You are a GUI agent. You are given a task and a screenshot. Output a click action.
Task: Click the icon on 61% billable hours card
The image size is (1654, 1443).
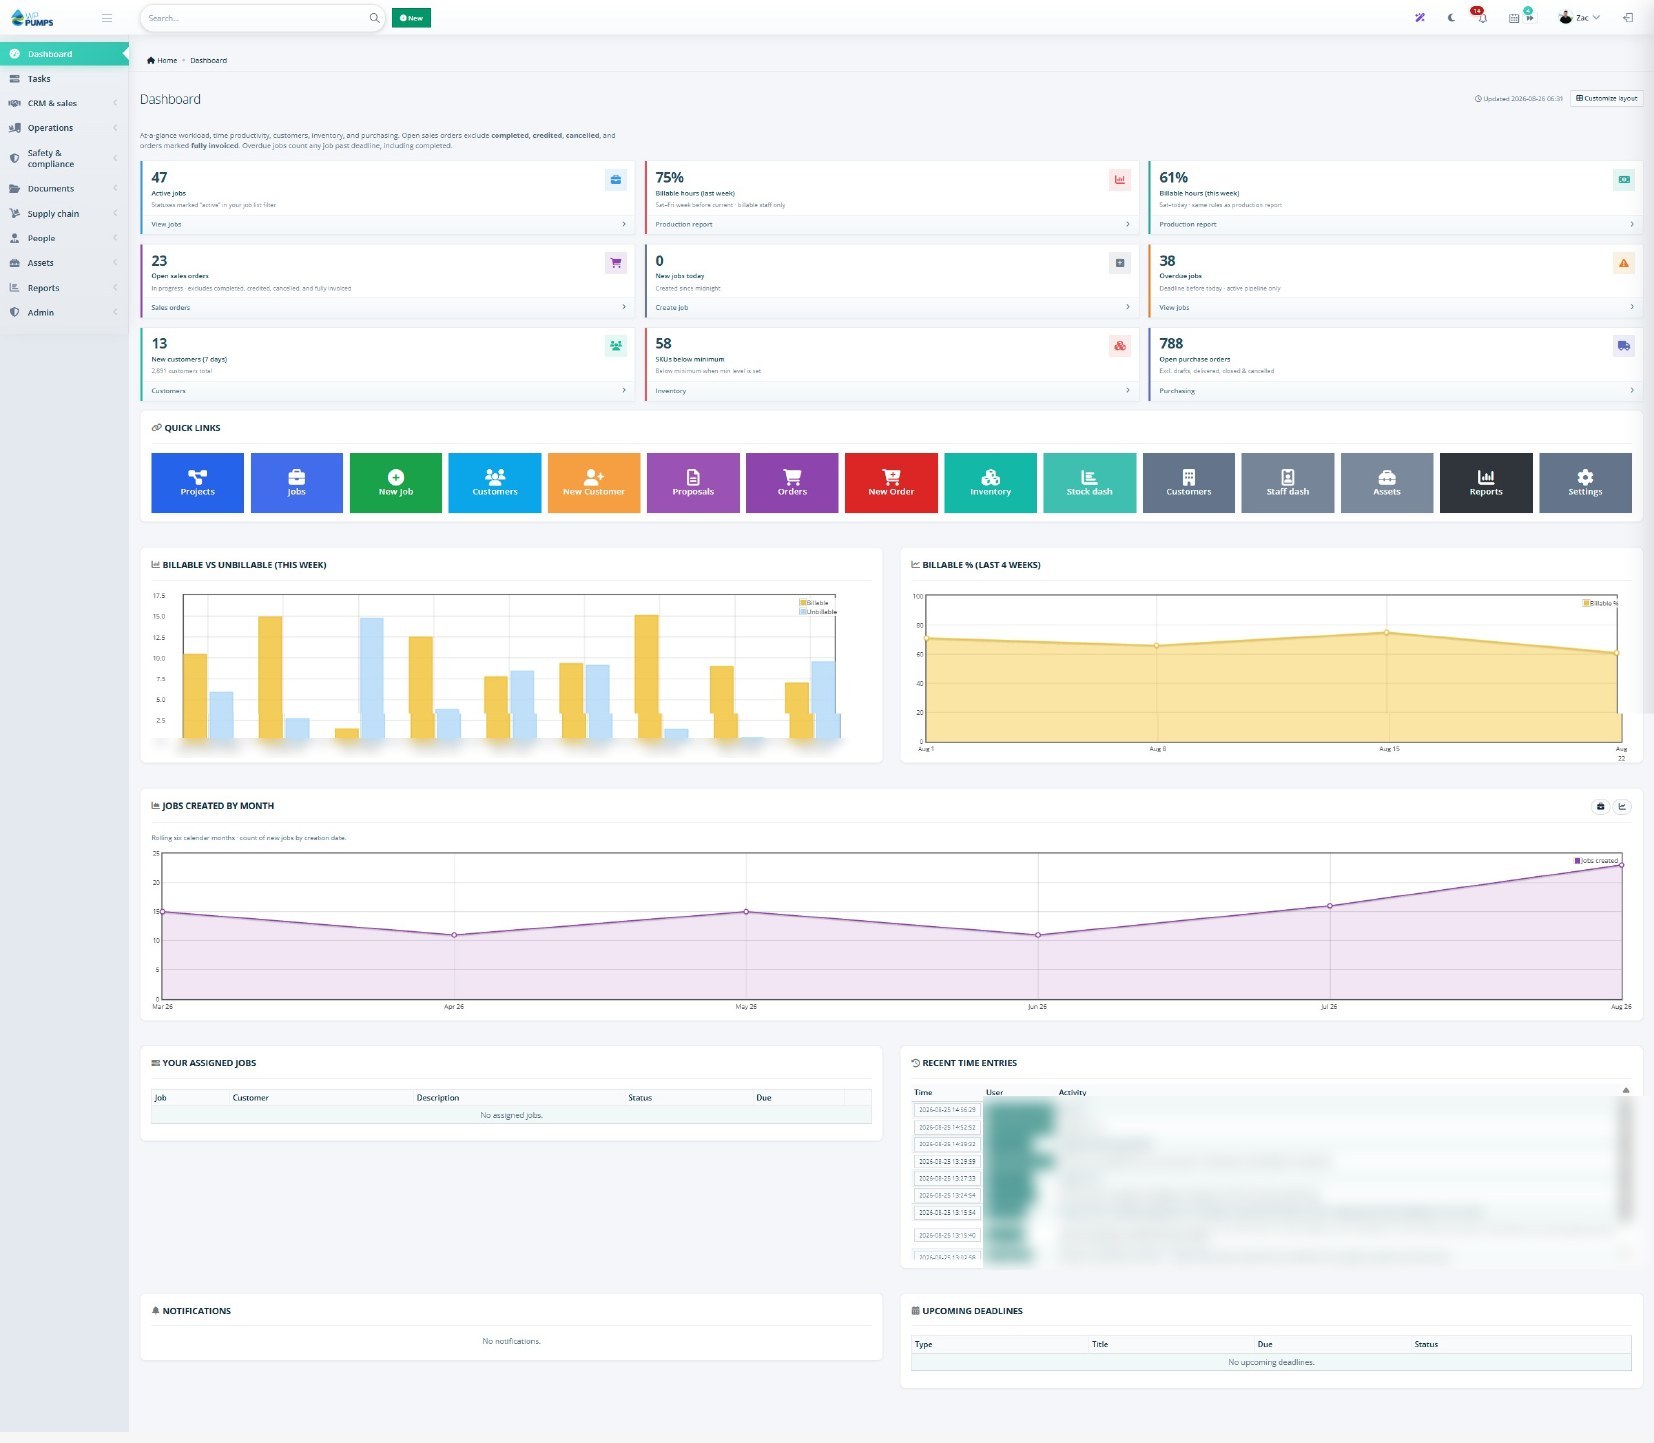1624,180
